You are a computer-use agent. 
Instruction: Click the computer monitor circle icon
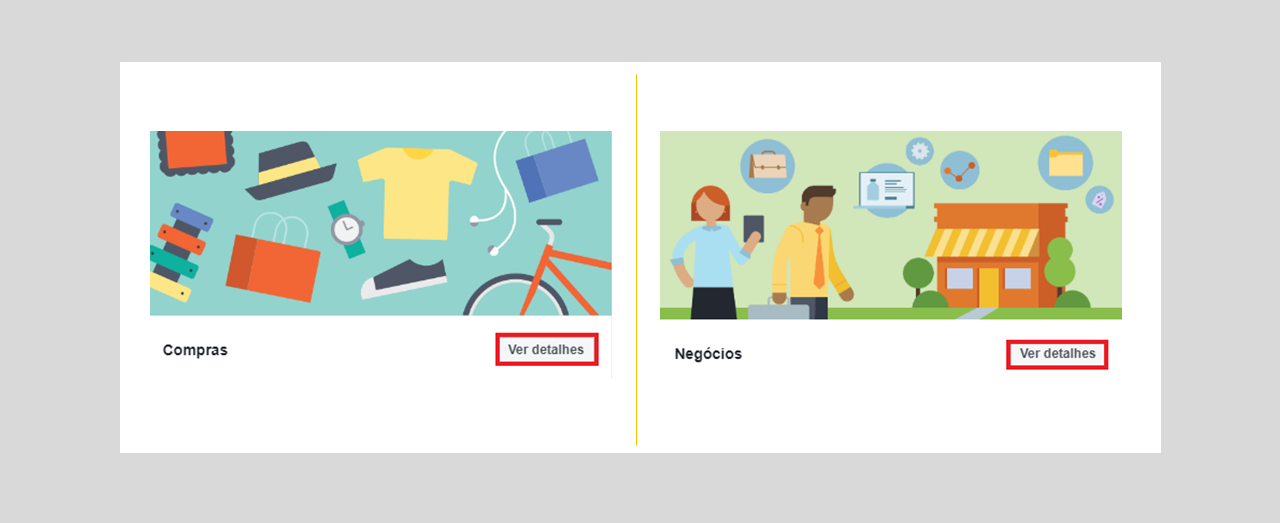pyautogui.click(x=887, y=190)
